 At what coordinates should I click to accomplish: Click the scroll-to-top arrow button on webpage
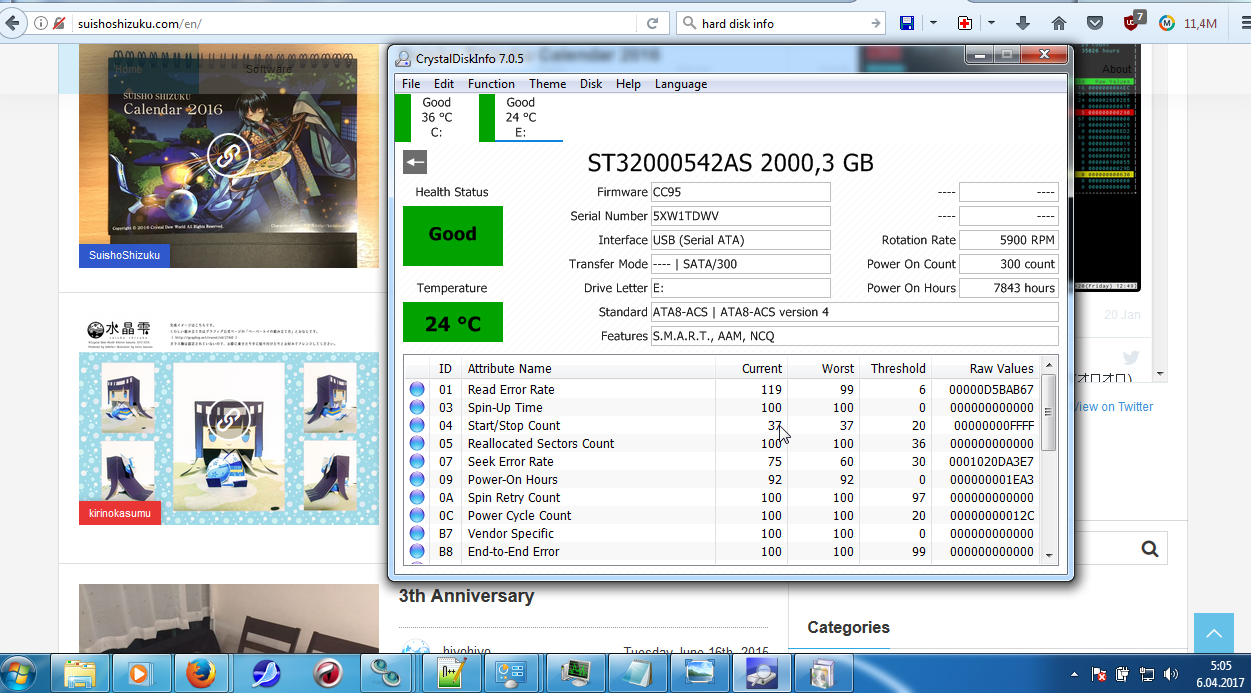tap(1213, 634)
